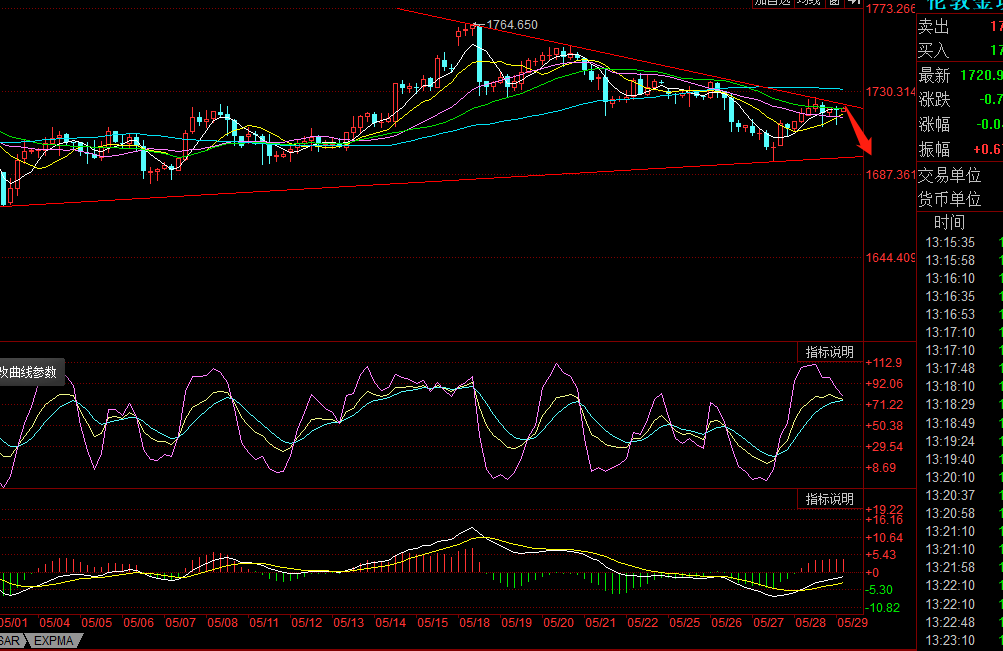1003x651 pixels.
Task: Select the 13:15:35 tick row
Action: [x=960, y=242]
